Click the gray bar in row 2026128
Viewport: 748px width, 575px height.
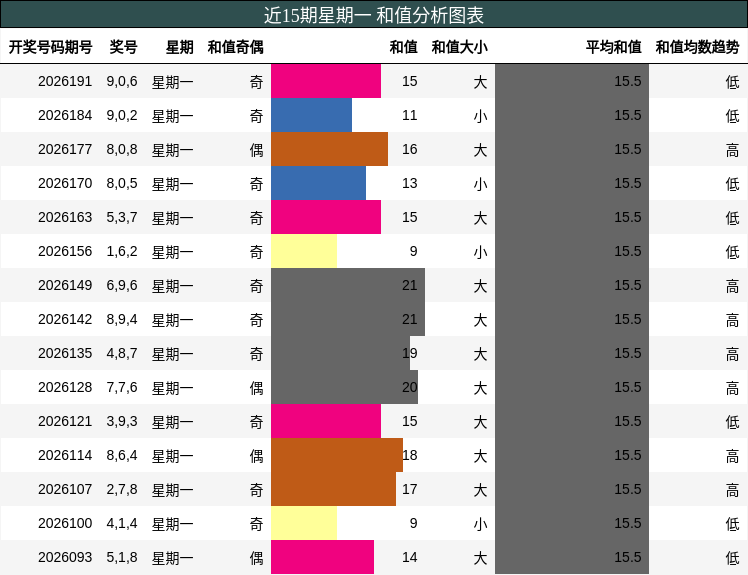click(344, 387)
